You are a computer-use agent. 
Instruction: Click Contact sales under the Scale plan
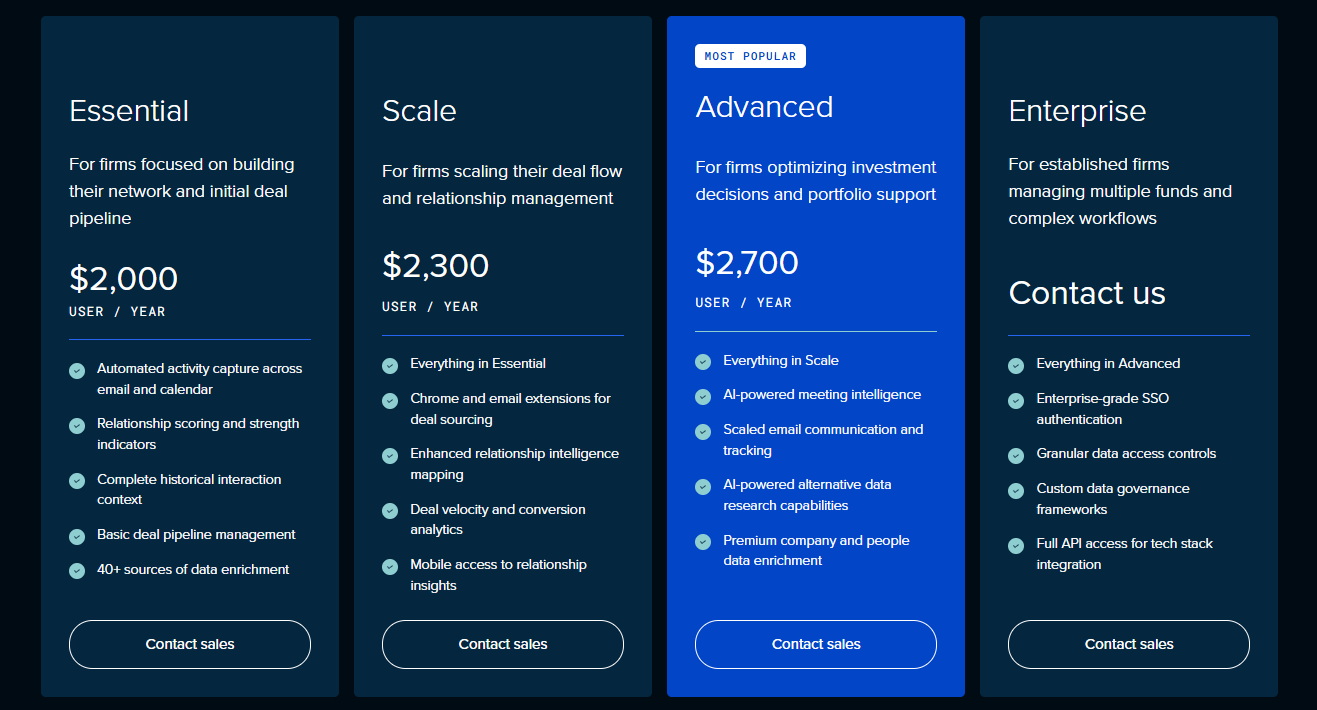[503, 644]
